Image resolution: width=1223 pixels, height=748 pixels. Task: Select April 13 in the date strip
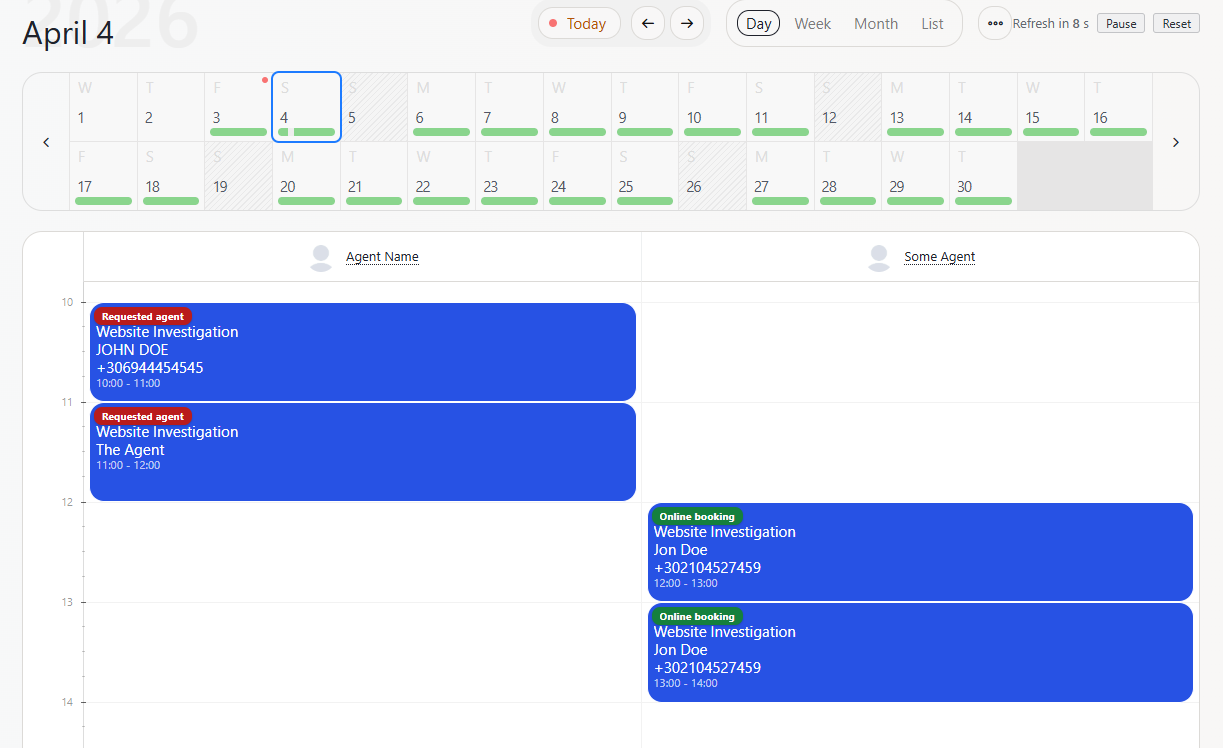pyautogui.click(x=915, y=107)
